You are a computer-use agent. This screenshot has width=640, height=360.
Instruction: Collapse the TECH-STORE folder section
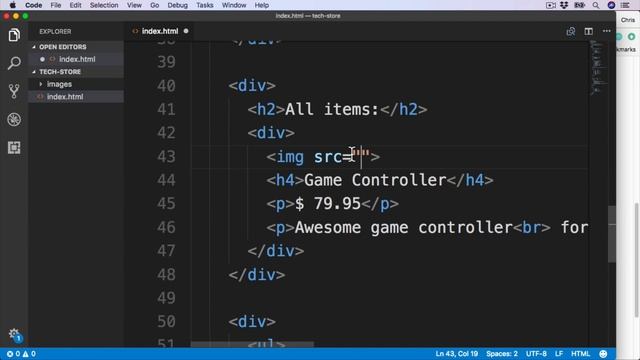60,72
